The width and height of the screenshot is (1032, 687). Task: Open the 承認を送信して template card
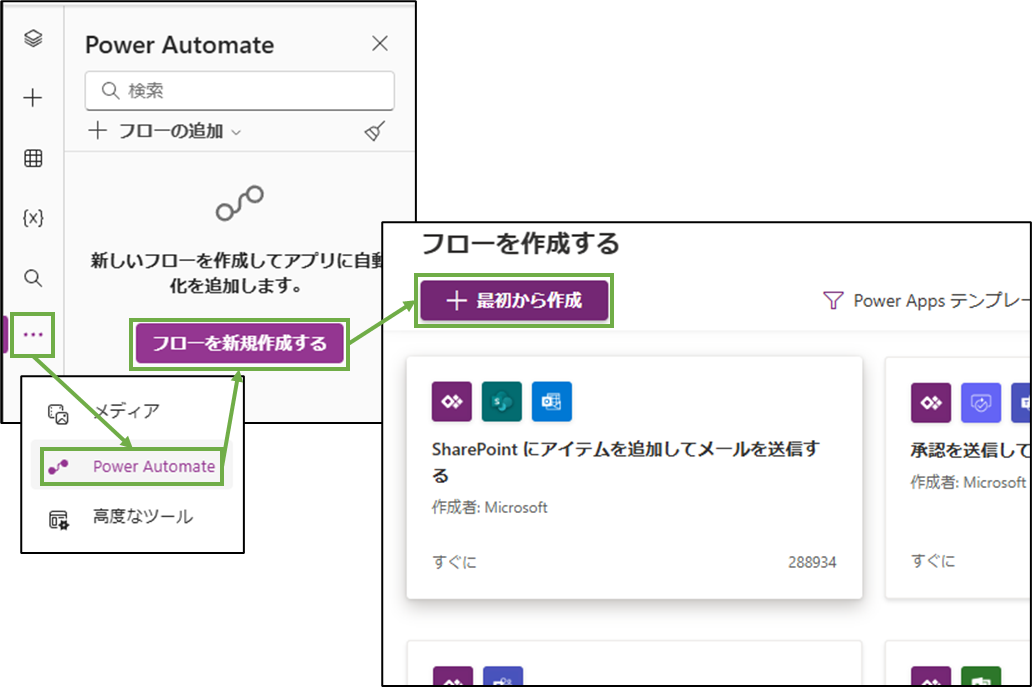pyautogui.click(x=958, y=478)
